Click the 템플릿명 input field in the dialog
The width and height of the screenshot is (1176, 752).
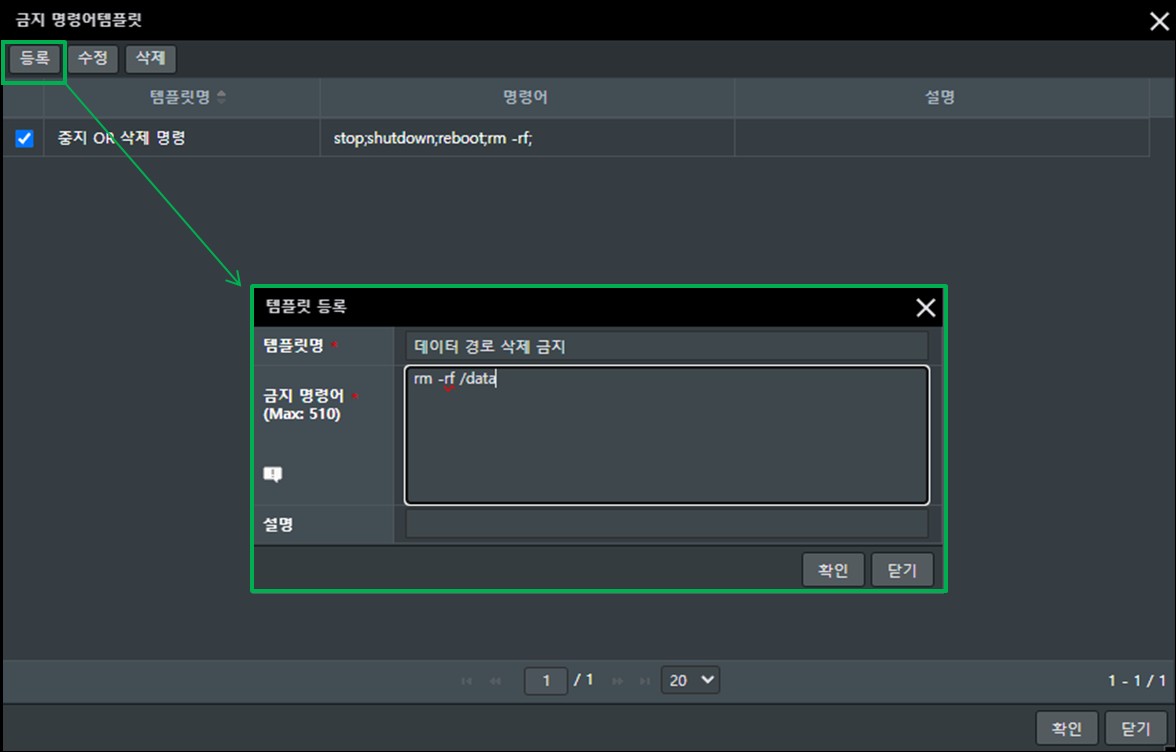tap(666, 346)
